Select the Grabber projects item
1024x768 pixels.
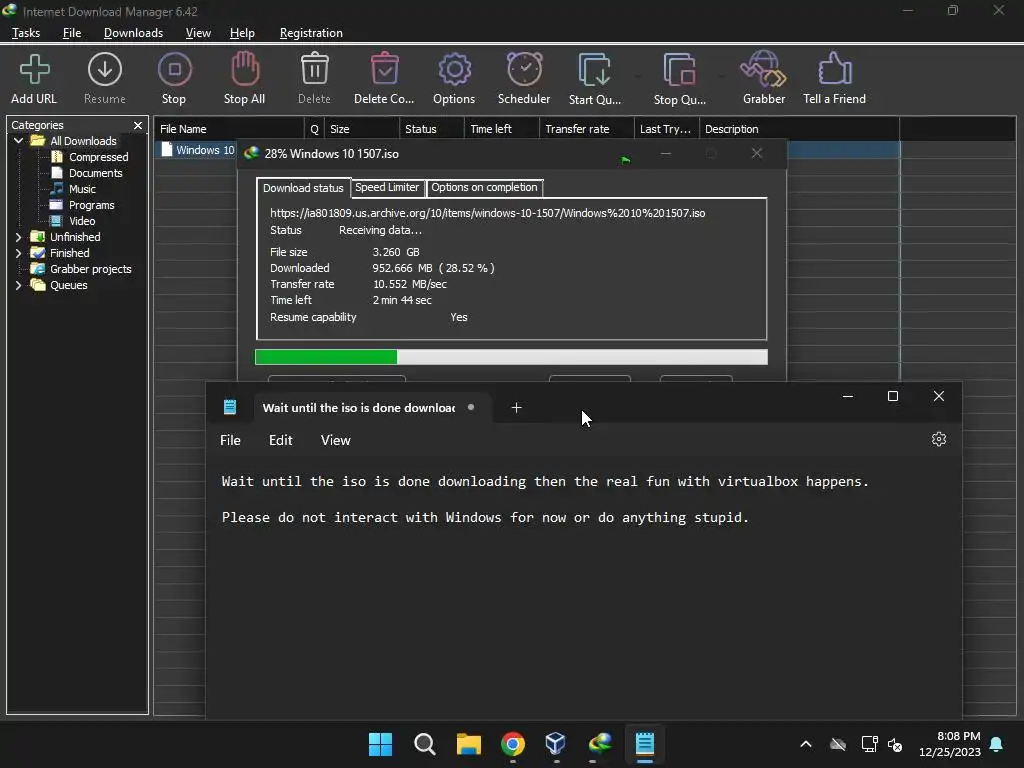(82, 269)
